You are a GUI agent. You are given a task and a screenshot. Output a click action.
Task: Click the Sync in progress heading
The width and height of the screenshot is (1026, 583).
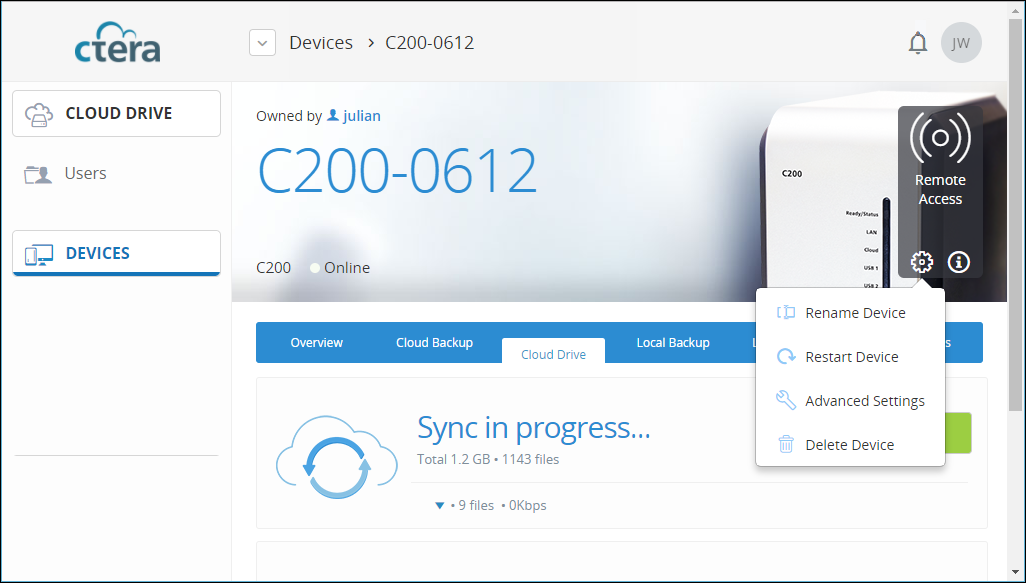533,428
